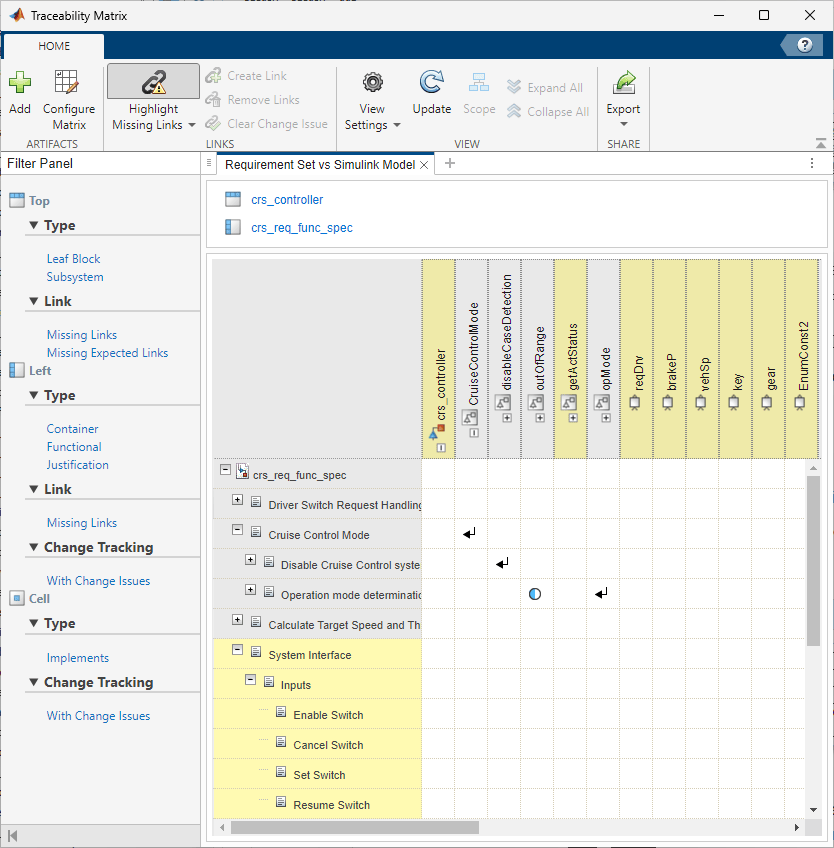This screenshot has width=834, height=848.
Task: Collapse the ribbon toolstrip arrow
Action: (x=820, y=143)
